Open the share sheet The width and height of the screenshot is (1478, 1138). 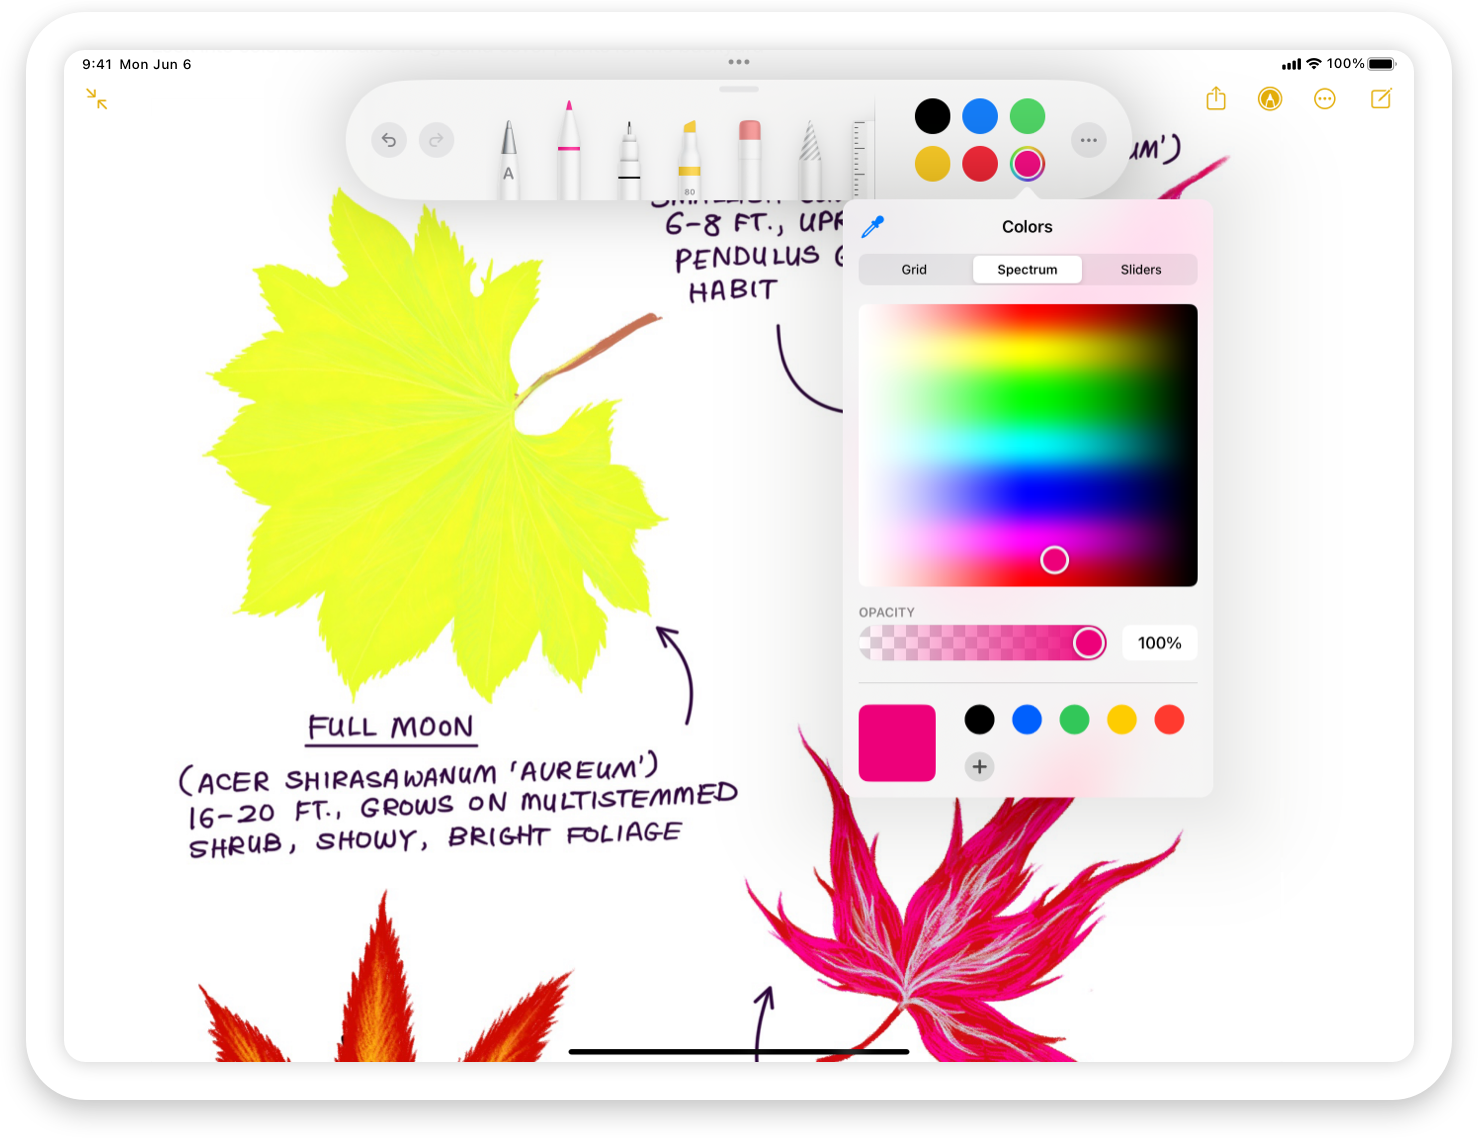1216,98
